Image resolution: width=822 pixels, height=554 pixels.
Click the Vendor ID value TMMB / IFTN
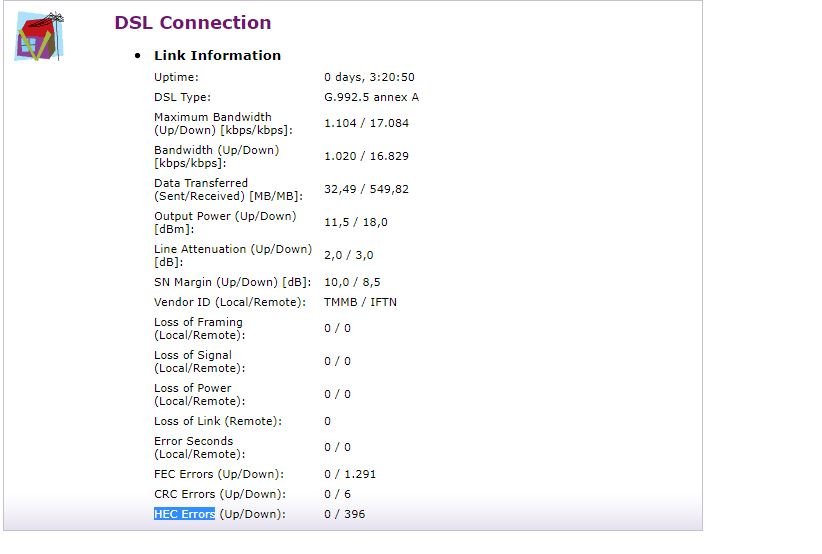coord(360,302)
